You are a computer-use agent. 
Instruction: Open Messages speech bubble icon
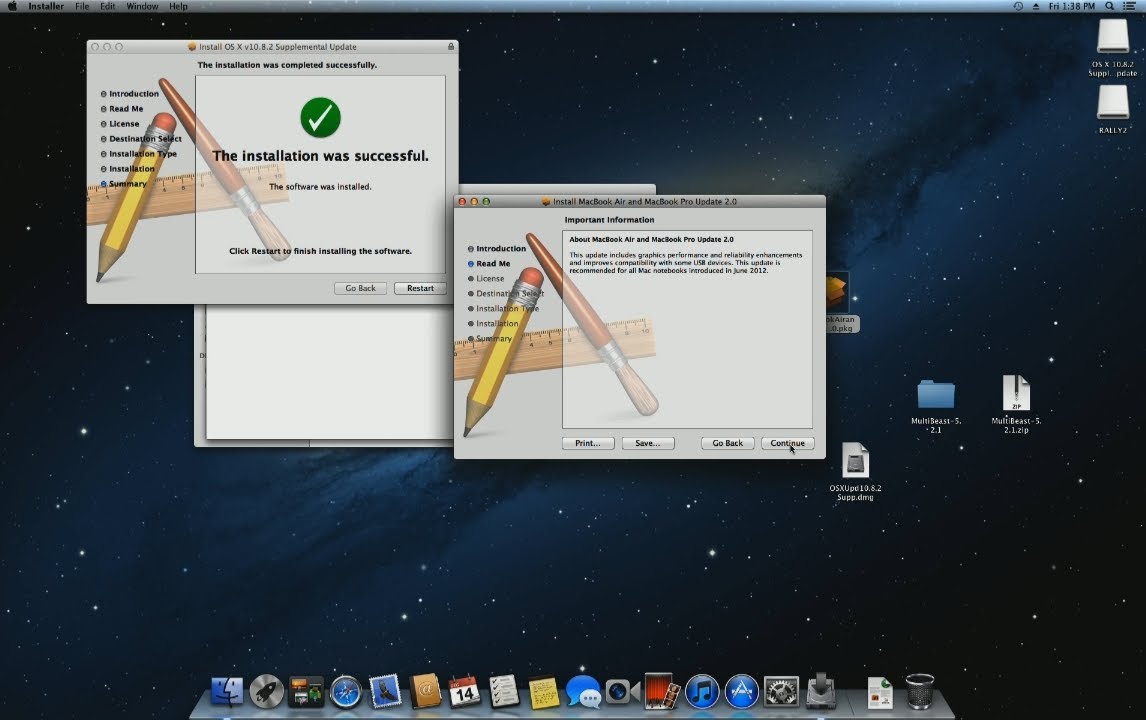(583, 691)
